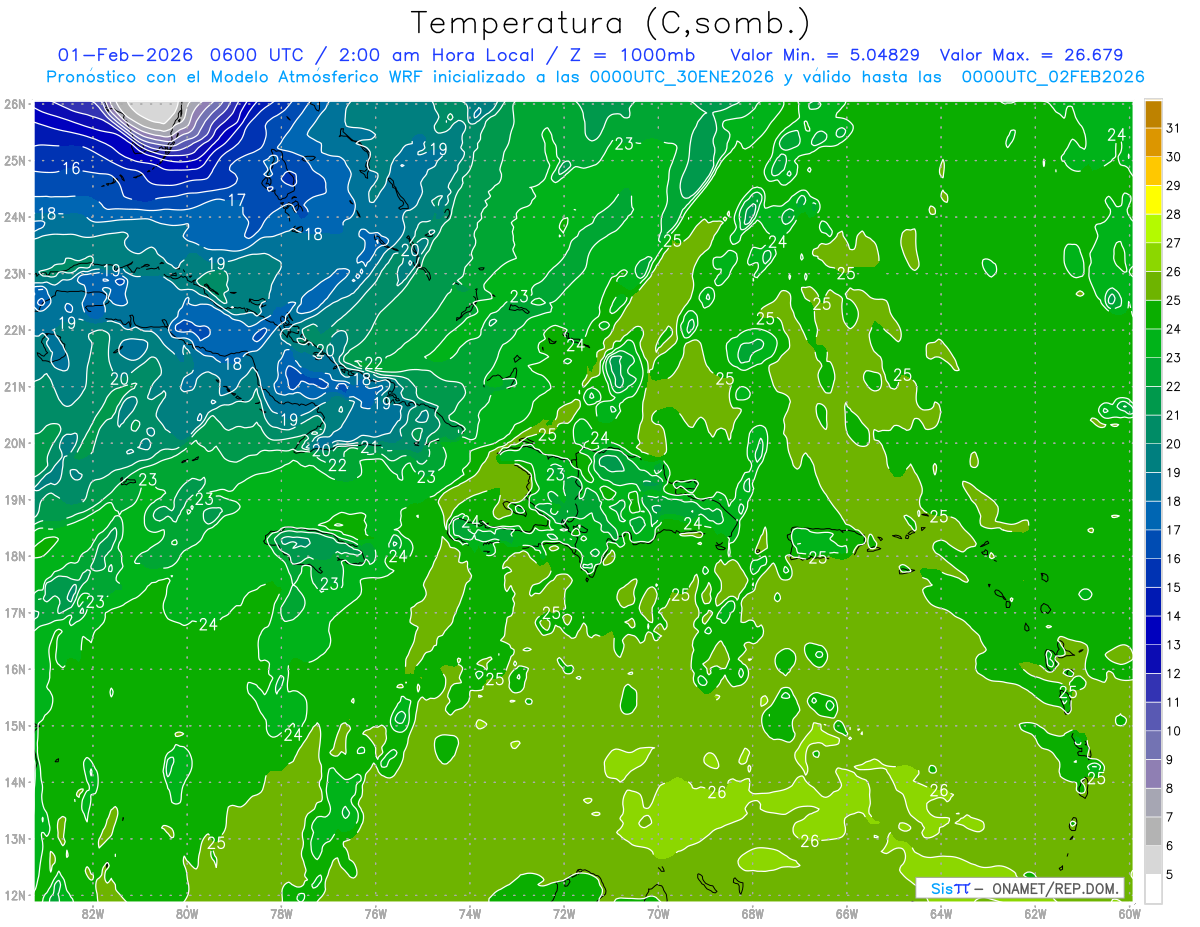Click the longitude label '62W'
Viewport: 1200px width, 927px height.
coord(1035,913)
